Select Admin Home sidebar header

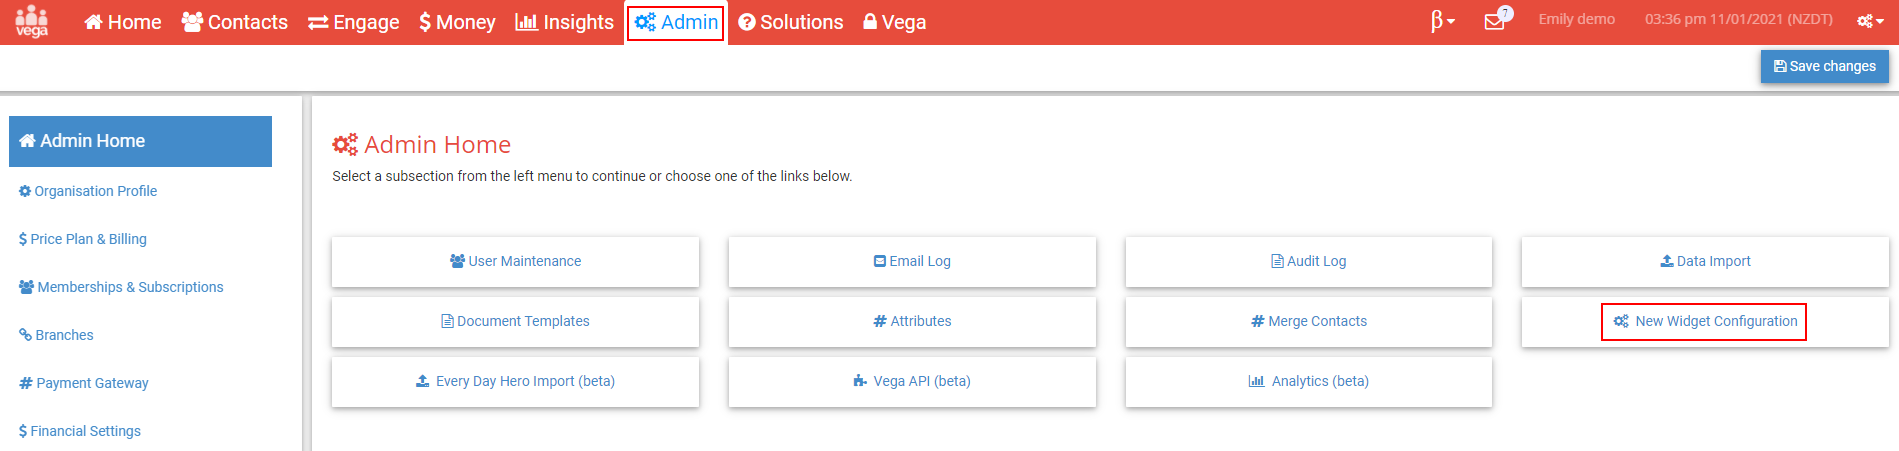(140, 141)
